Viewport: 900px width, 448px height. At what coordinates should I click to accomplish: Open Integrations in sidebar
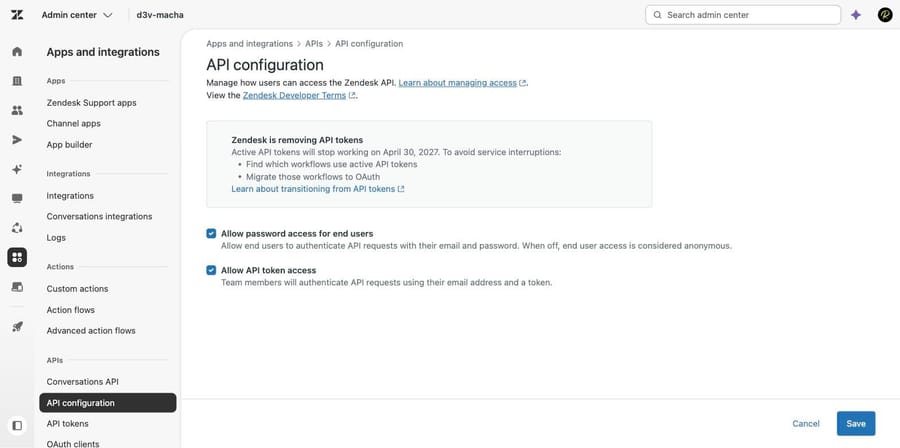70,196
